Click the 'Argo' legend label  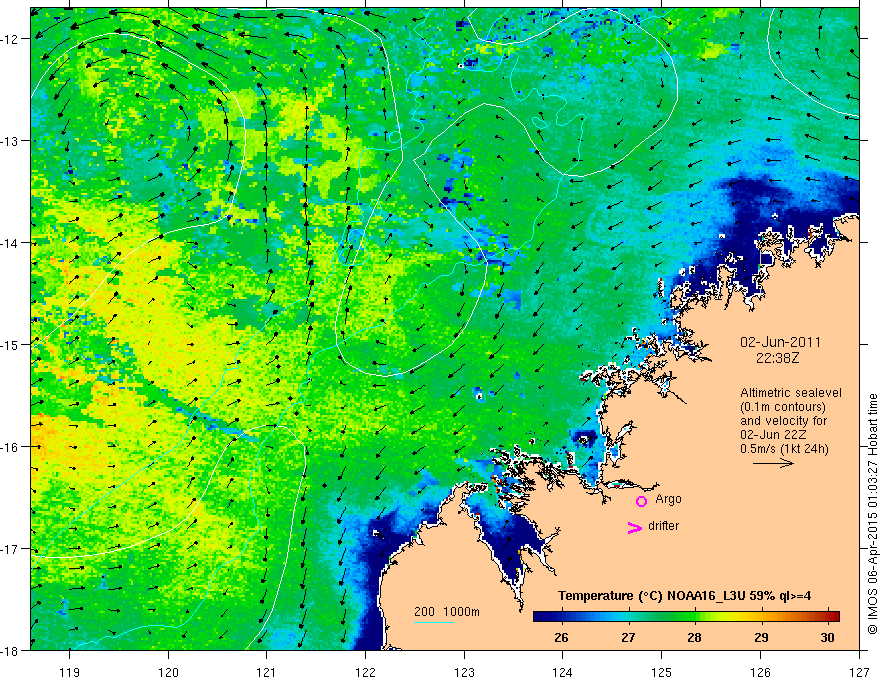[668, 499]
